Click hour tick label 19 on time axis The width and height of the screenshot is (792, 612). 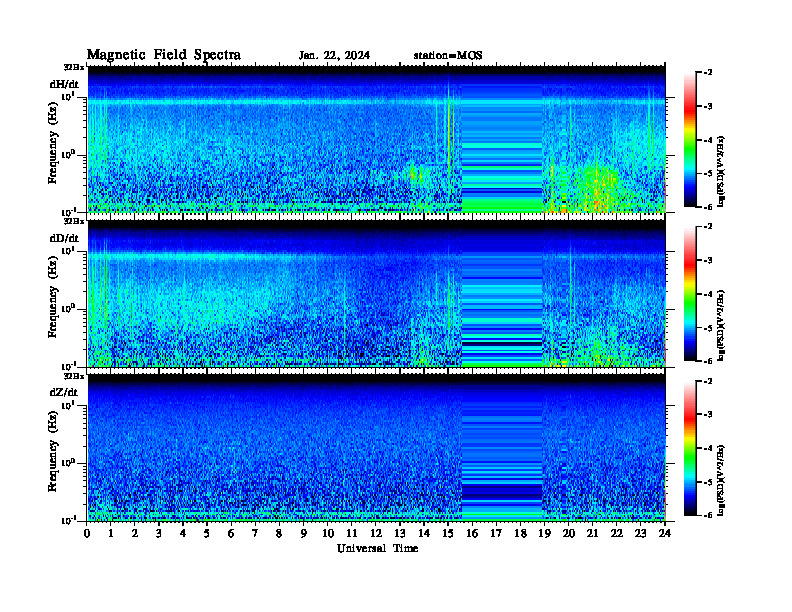tap(544, 533)
